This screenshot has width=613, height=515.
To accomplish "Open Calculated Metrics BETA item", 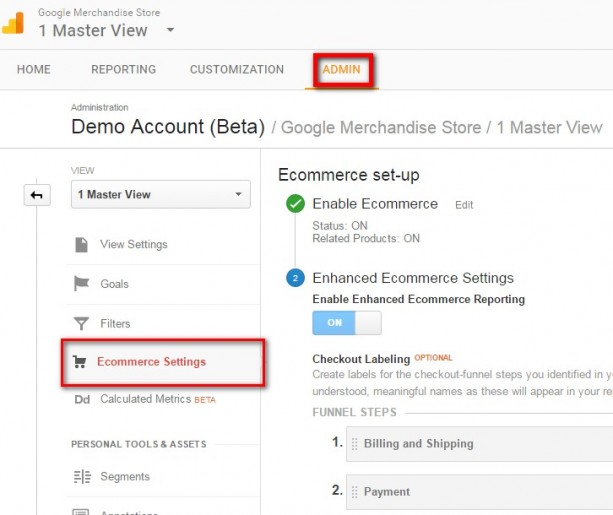I will 158,399.
